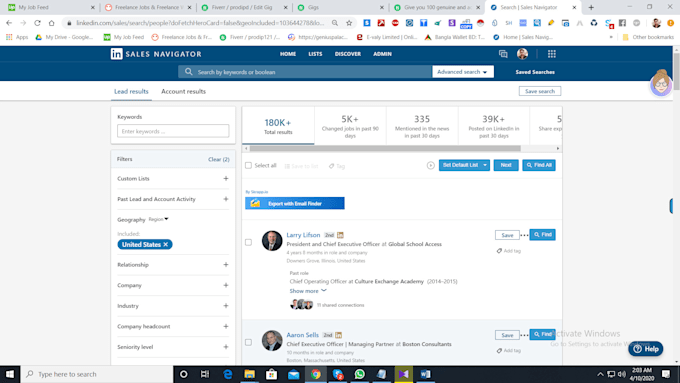Open the LinkedIn Sales Navigator logo
680x383 pixels.
click(156, 54)
